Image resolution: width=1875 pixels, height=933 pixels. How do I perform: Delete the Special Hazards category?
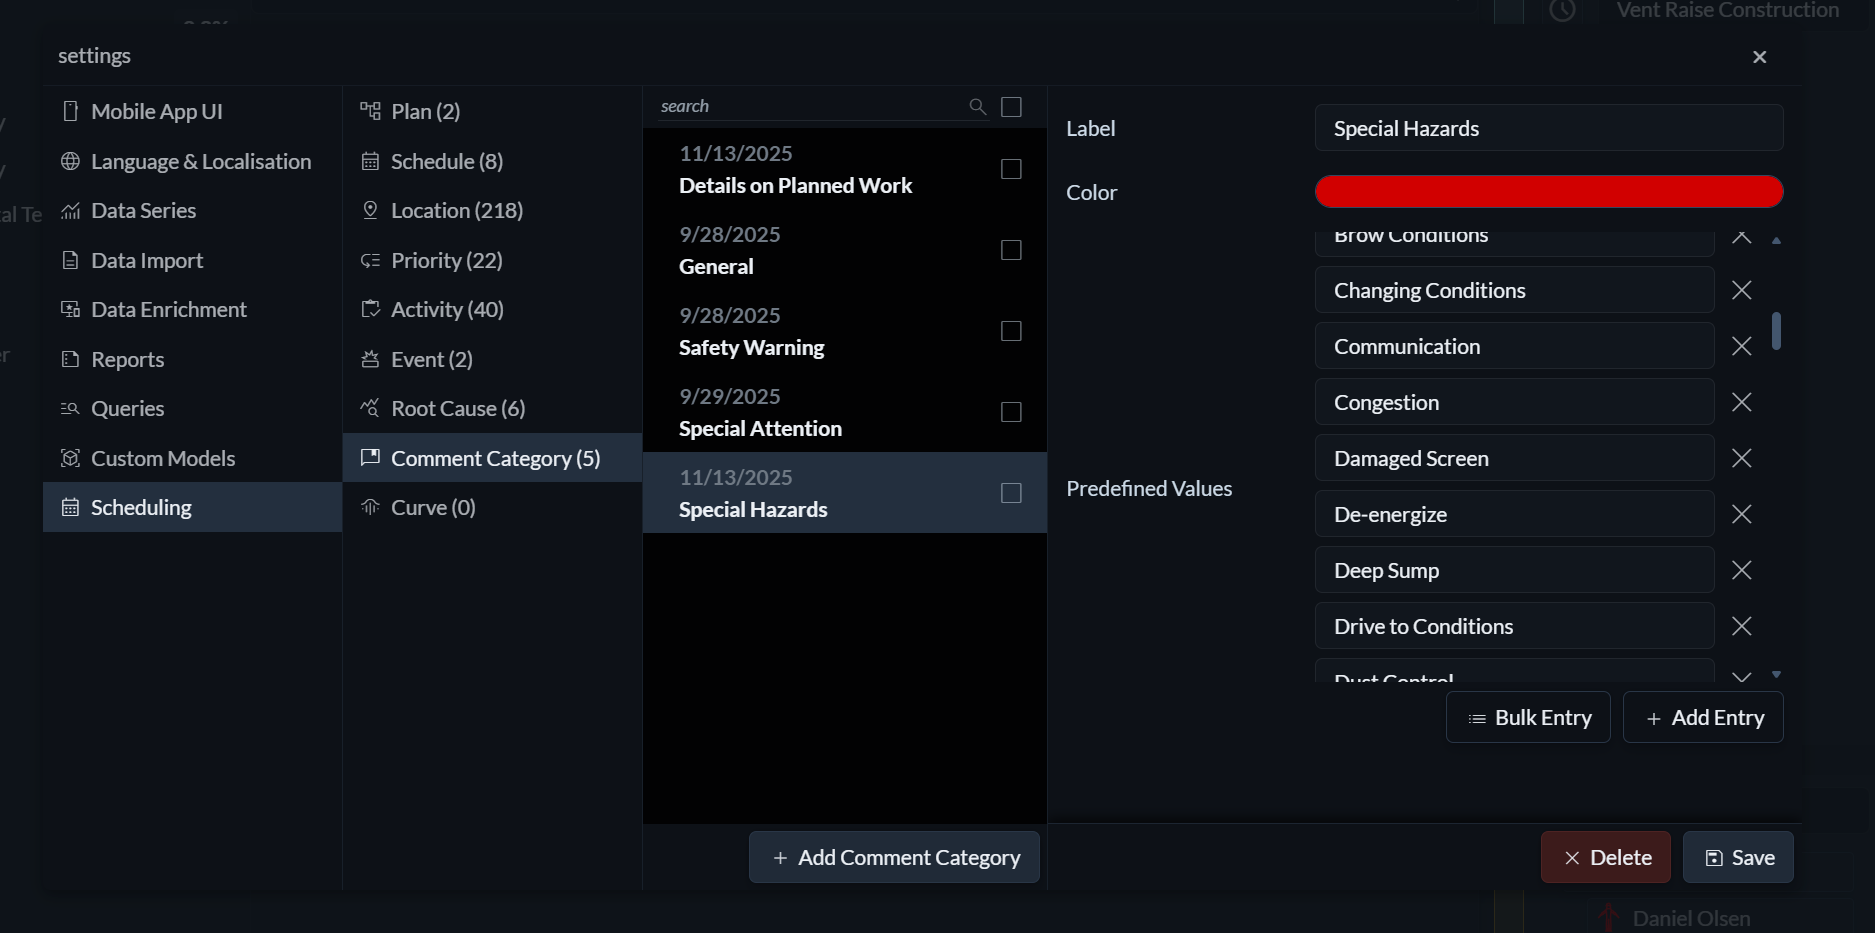pyautogui.click(x=1606, y=857)
